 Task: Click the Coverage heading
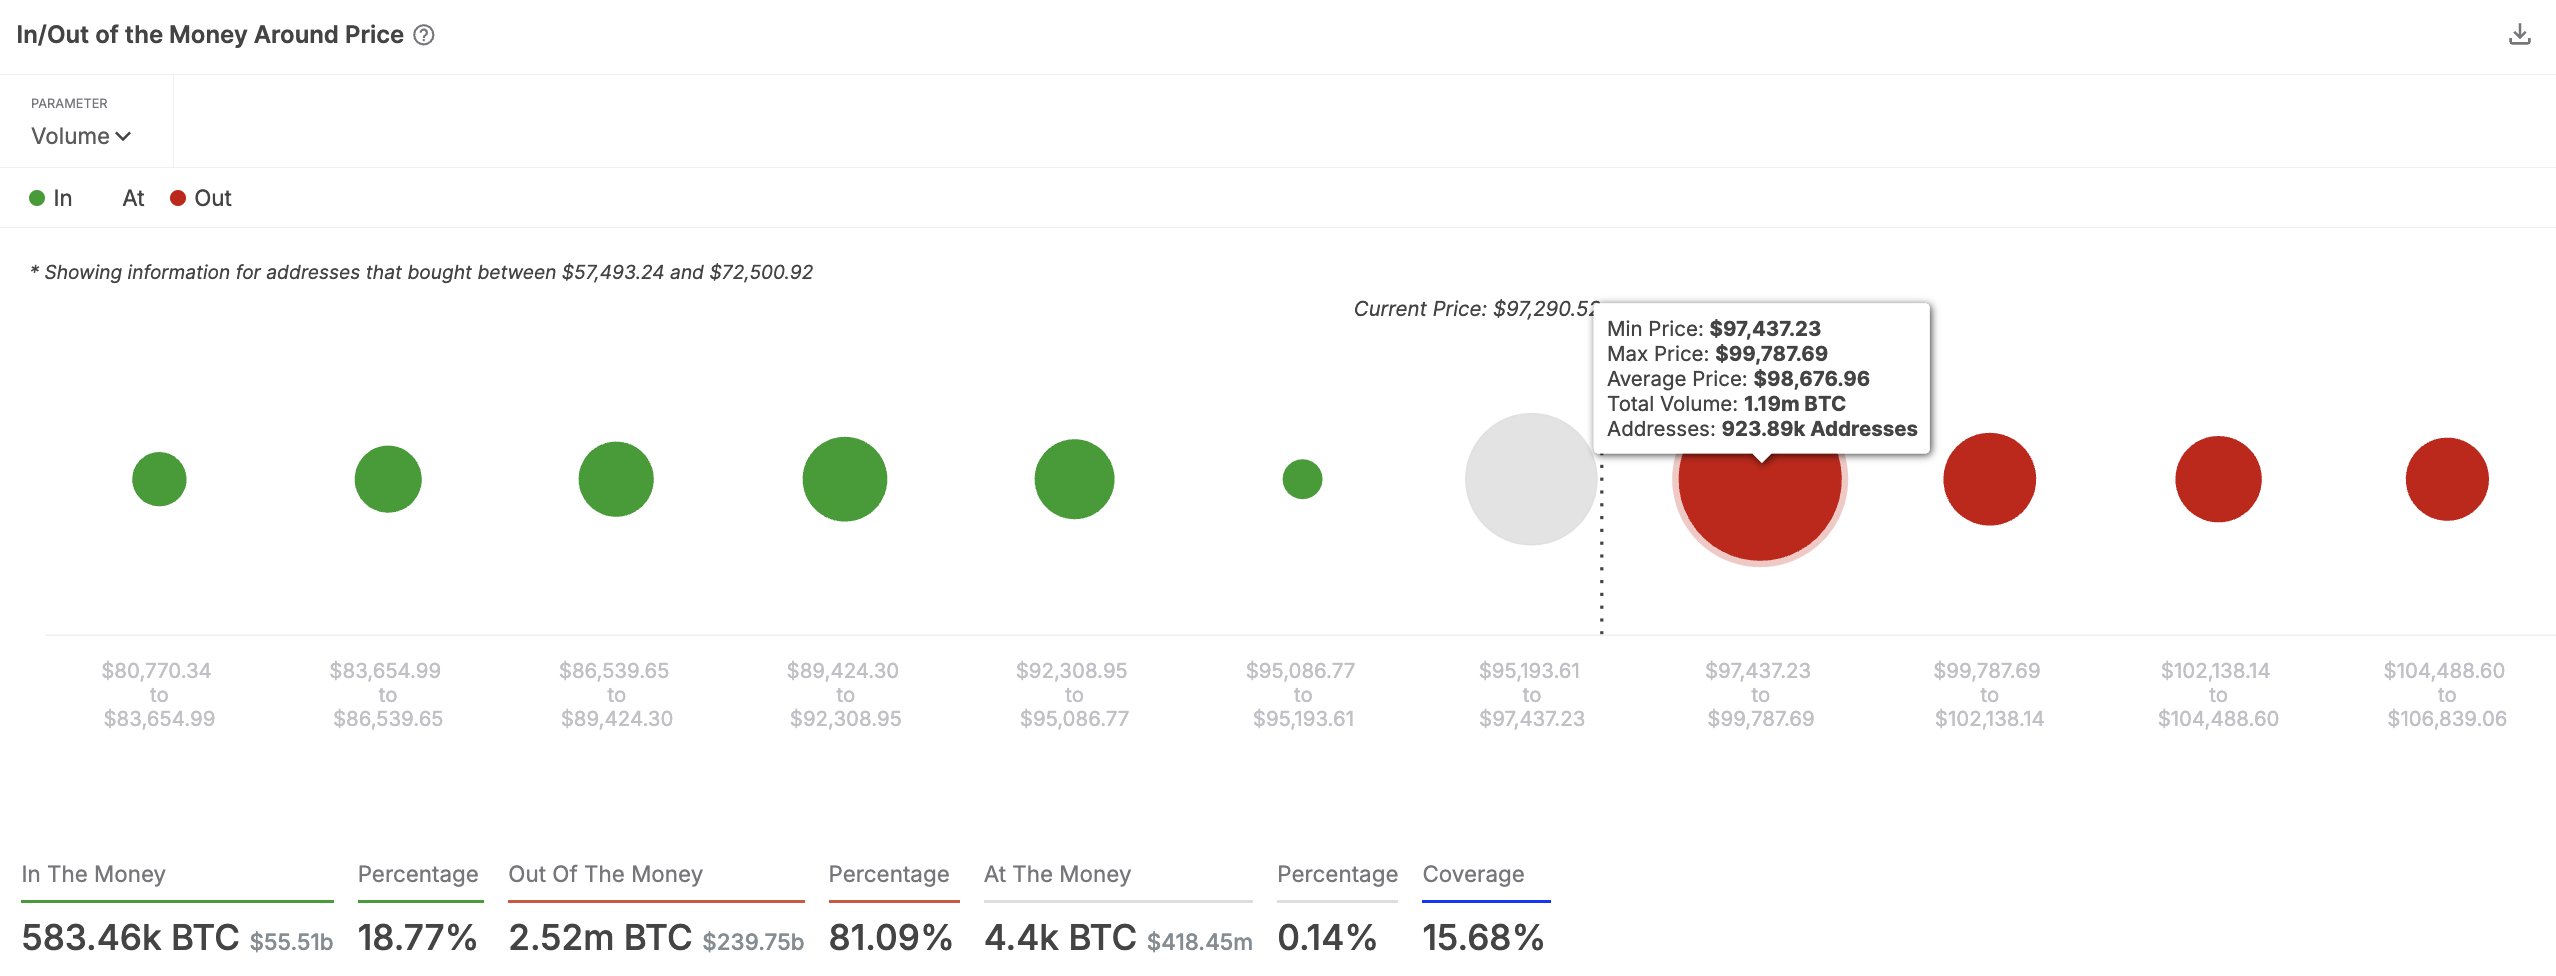(1473, 874)
